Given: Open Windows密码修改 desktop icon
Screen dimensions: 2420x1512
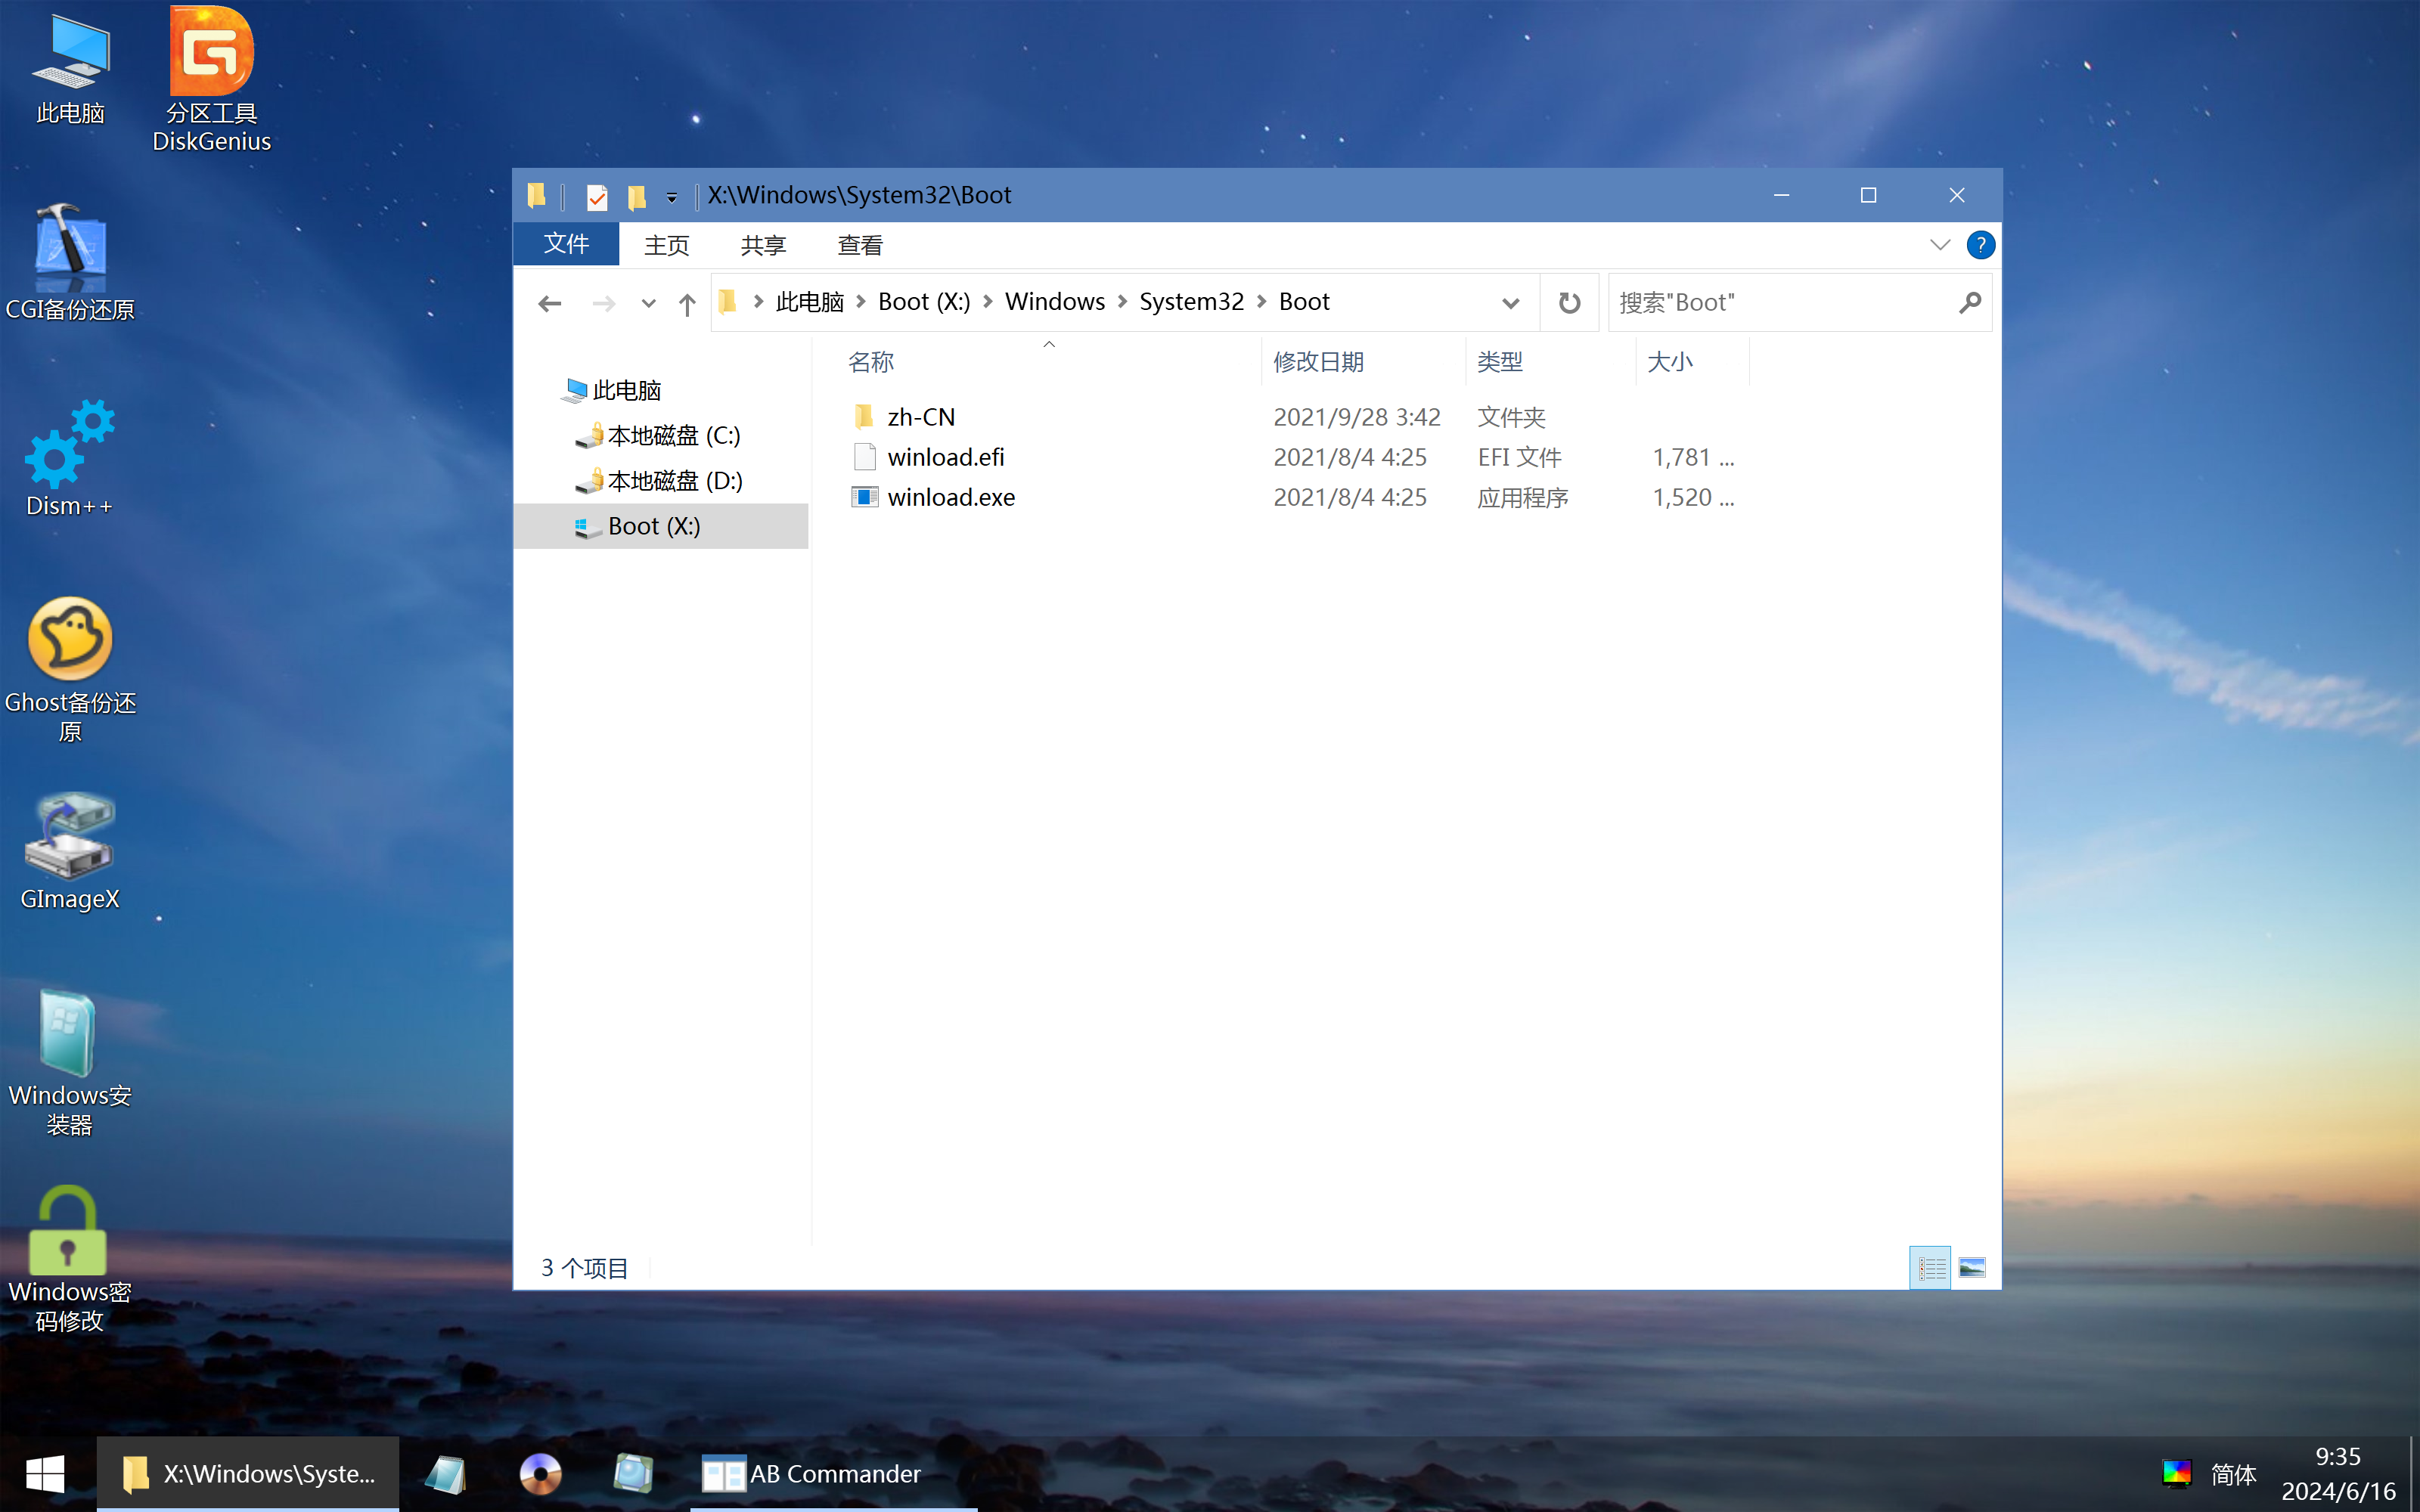Looking at the screenshot, I should (70, 1258).
